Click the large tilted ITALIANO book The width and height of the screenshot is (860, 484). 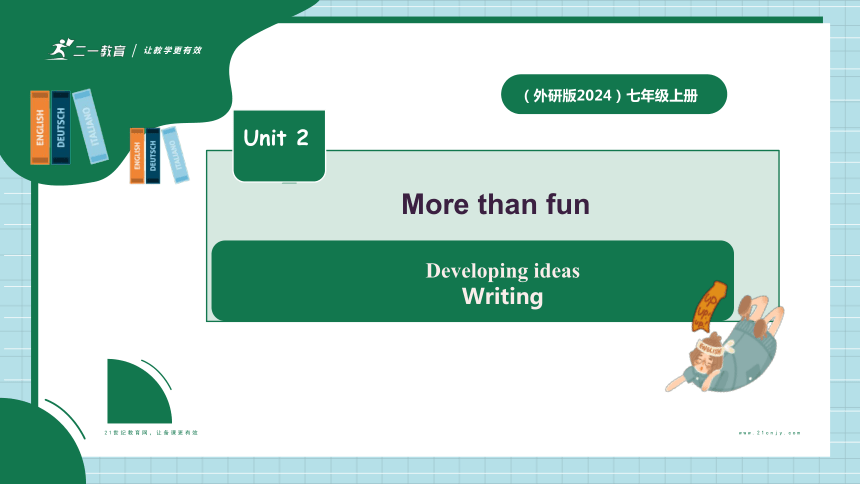click(90, 126)
